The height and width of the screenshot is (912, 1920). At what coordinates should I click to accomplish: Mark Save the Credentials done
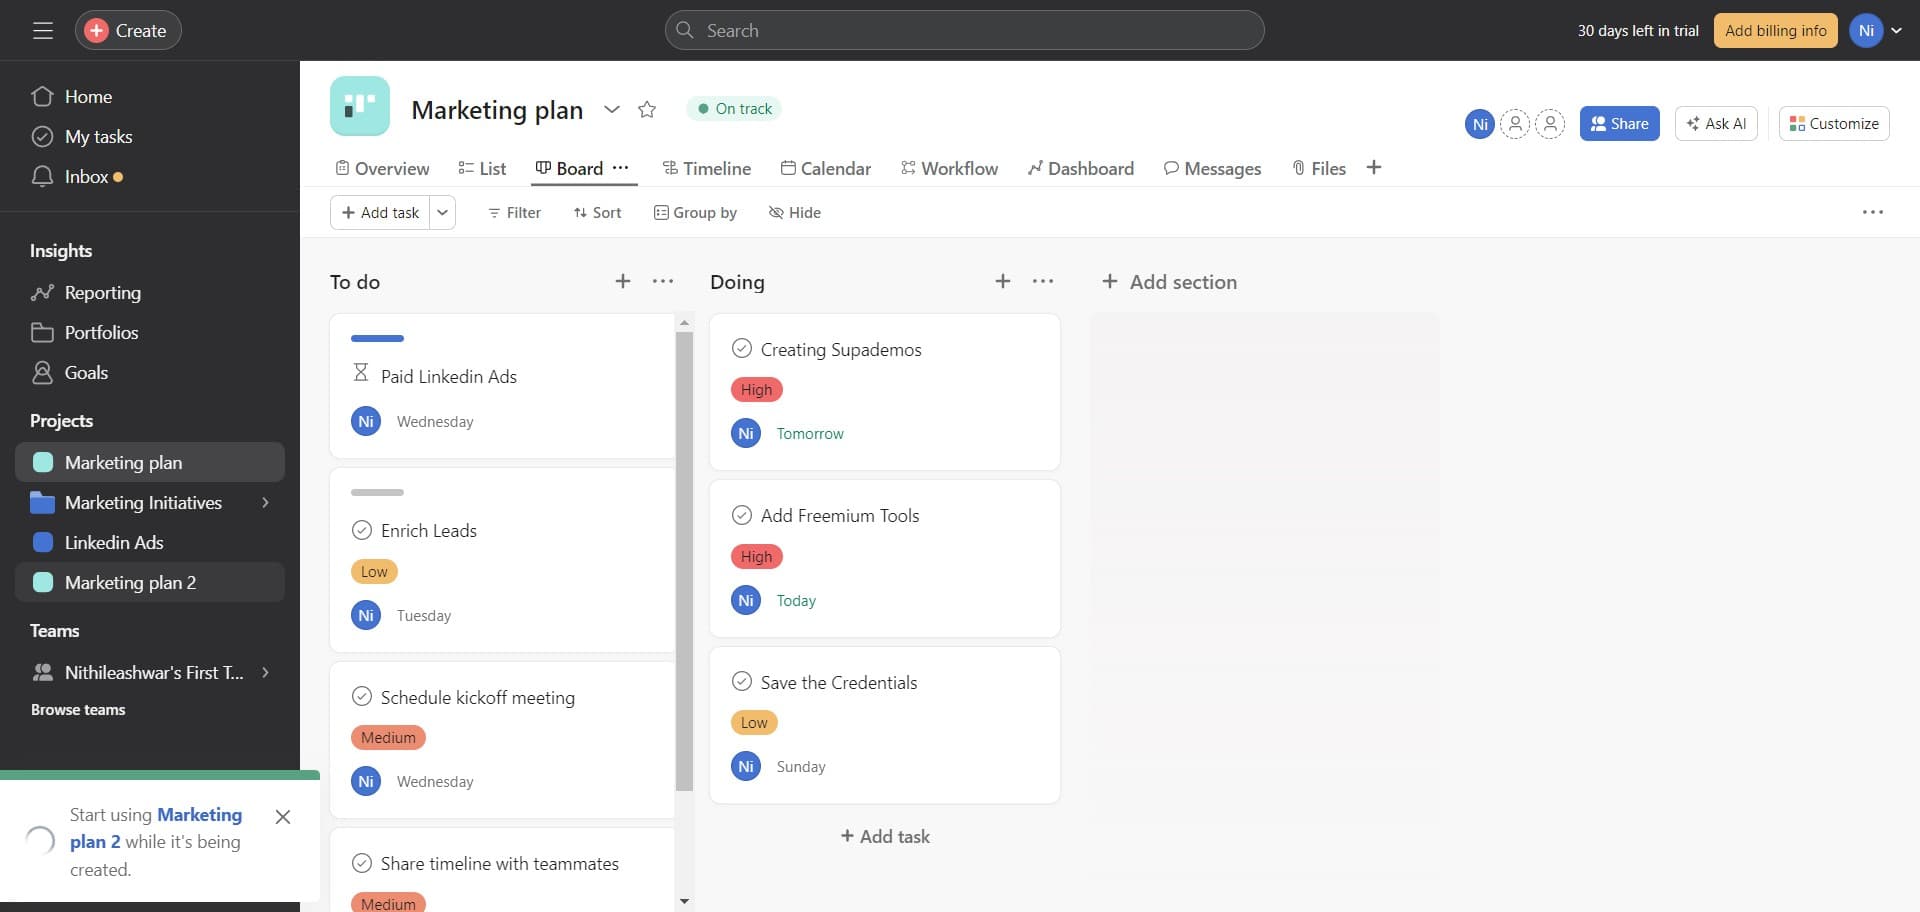coord(742,681)
